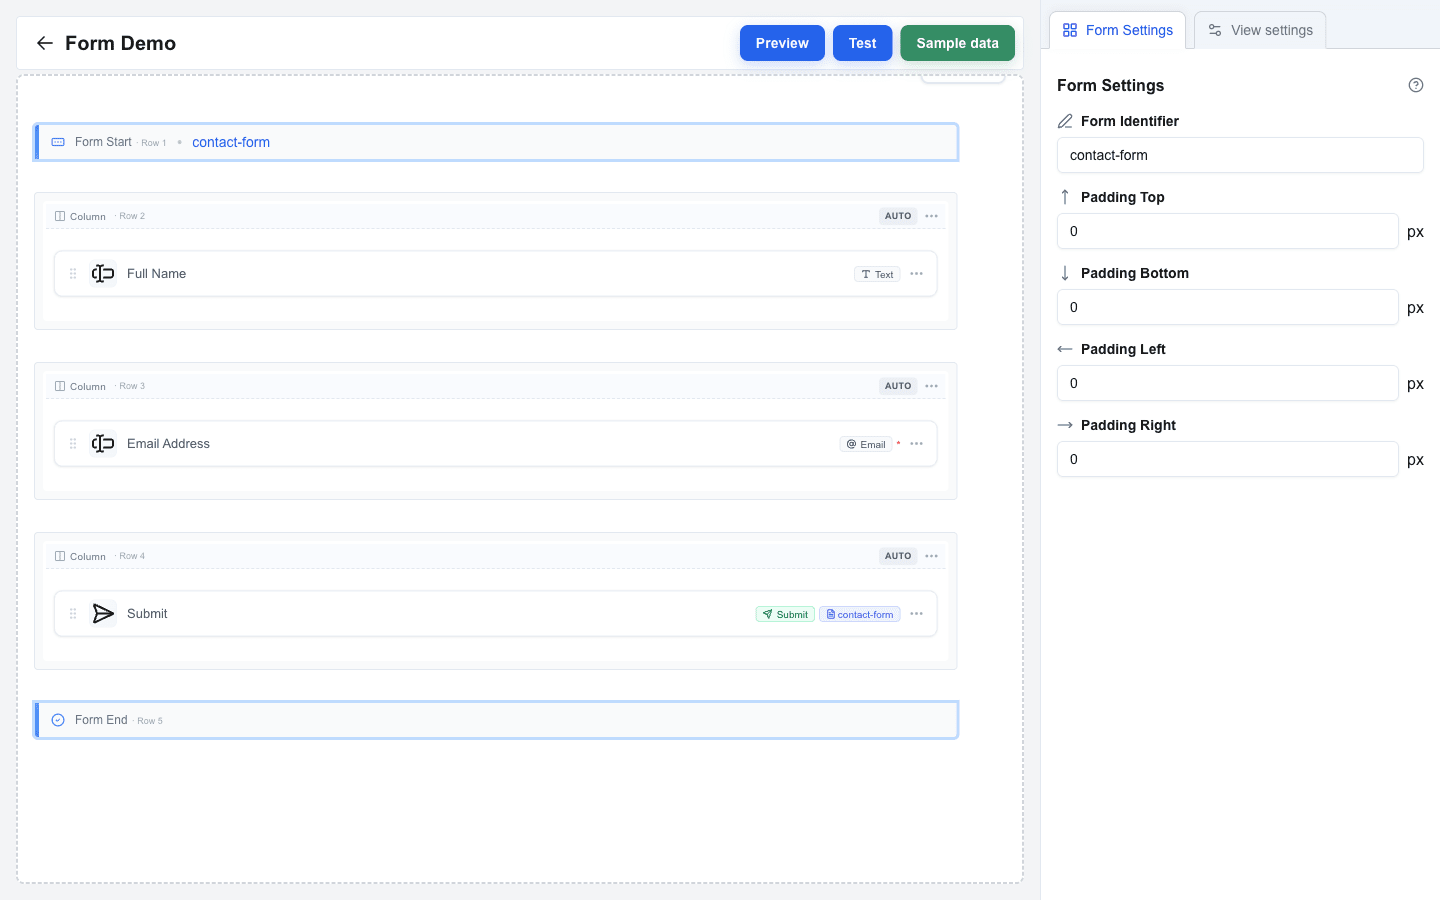Open Form Settings help icon
This screenshot has height=900, width=1440.
click(x=1416, y=85)
